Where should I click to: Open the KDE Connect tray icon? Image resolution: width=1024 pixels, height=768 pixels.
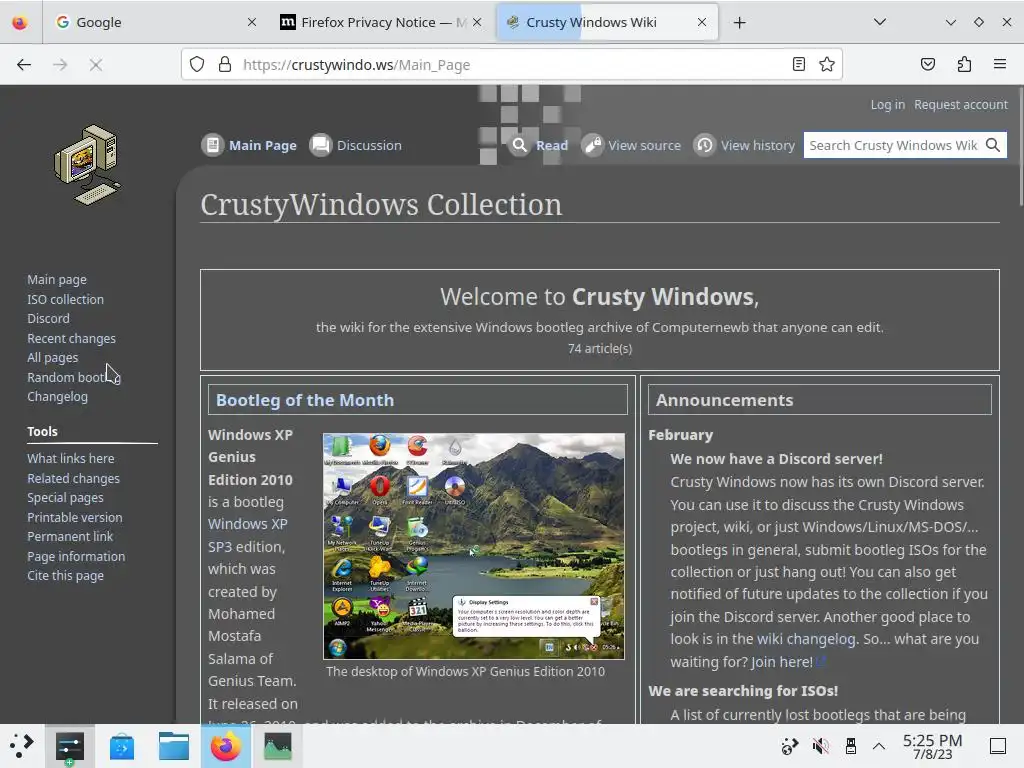(x=790, y=746)
